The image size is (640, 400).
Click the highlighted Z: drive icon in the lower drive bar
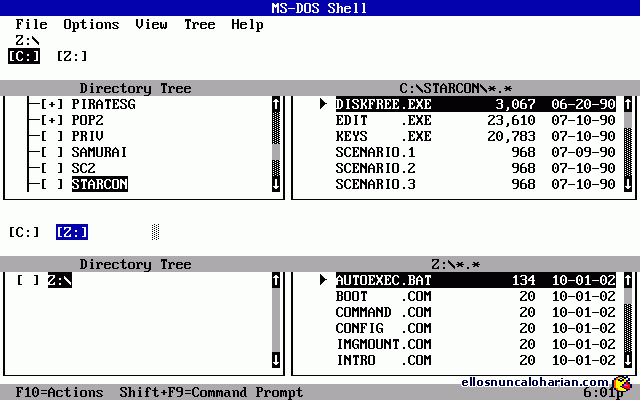pyautogui.click(x=72, y=232)
